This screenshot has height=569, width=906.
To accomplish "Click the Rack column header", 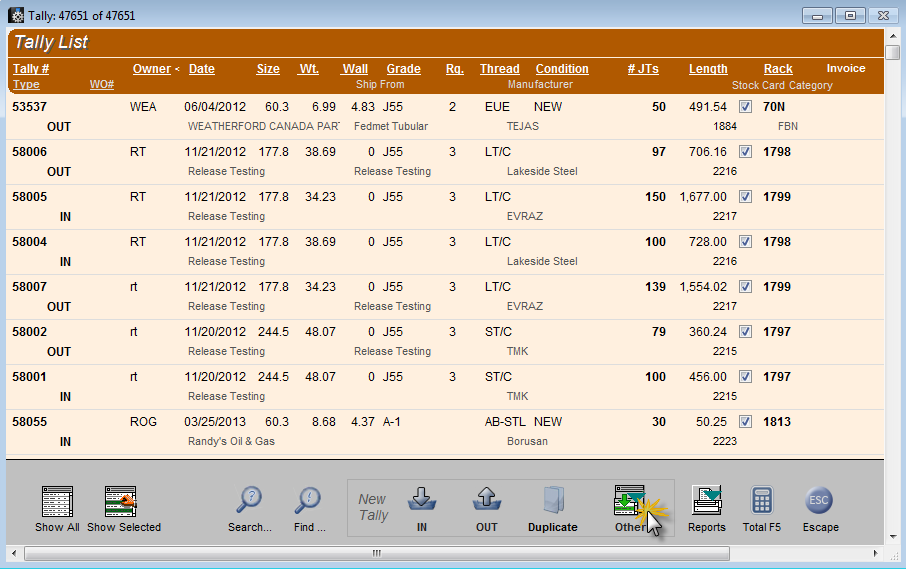I will coord(778,69).
